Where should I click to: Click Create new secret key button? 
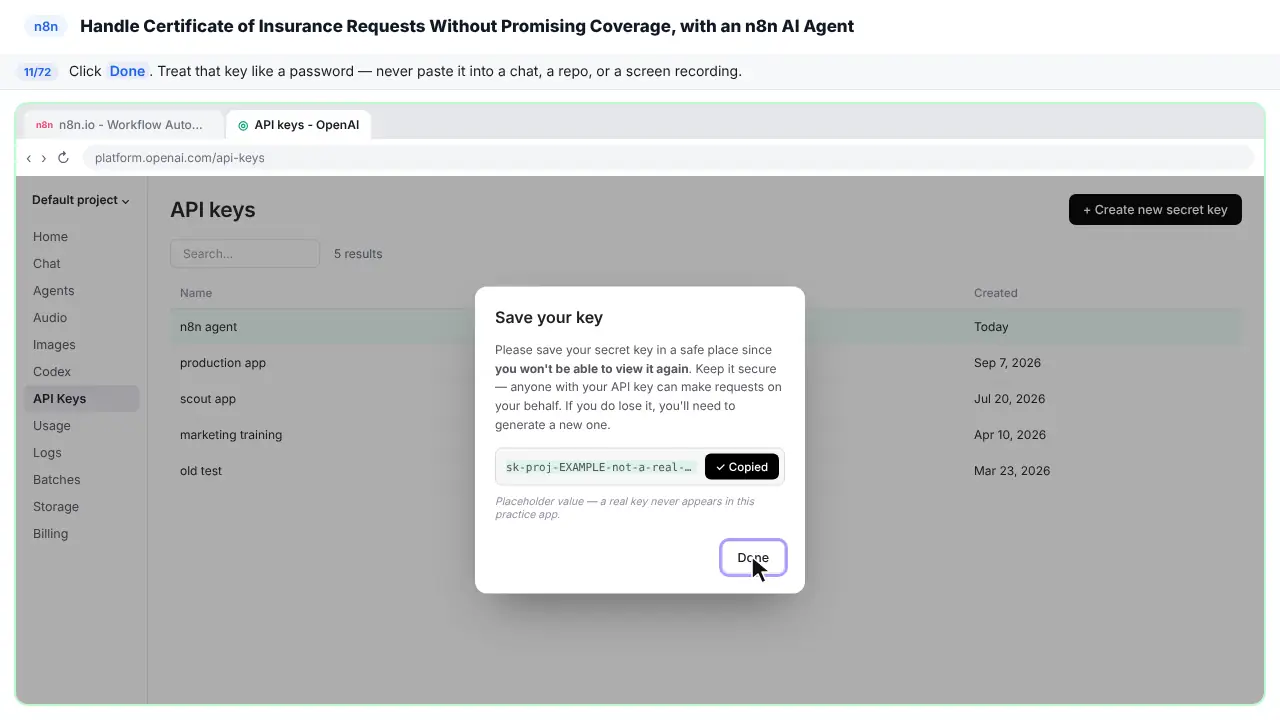[x=1155, y=210]
